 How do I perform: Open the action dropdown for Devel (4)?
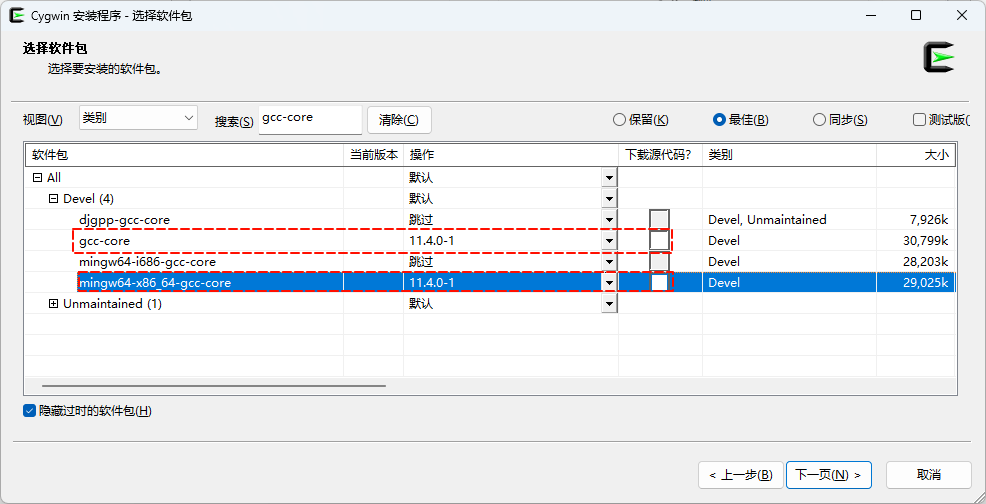609,199
